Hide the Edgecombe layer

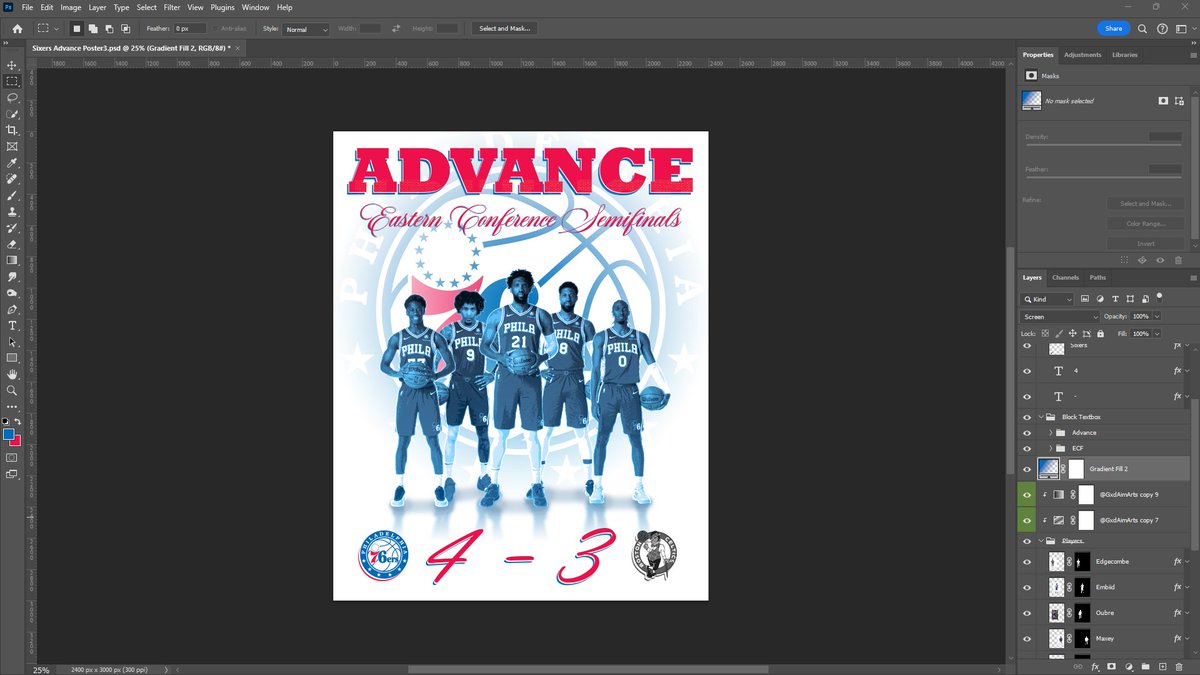tap(1027, 562)
